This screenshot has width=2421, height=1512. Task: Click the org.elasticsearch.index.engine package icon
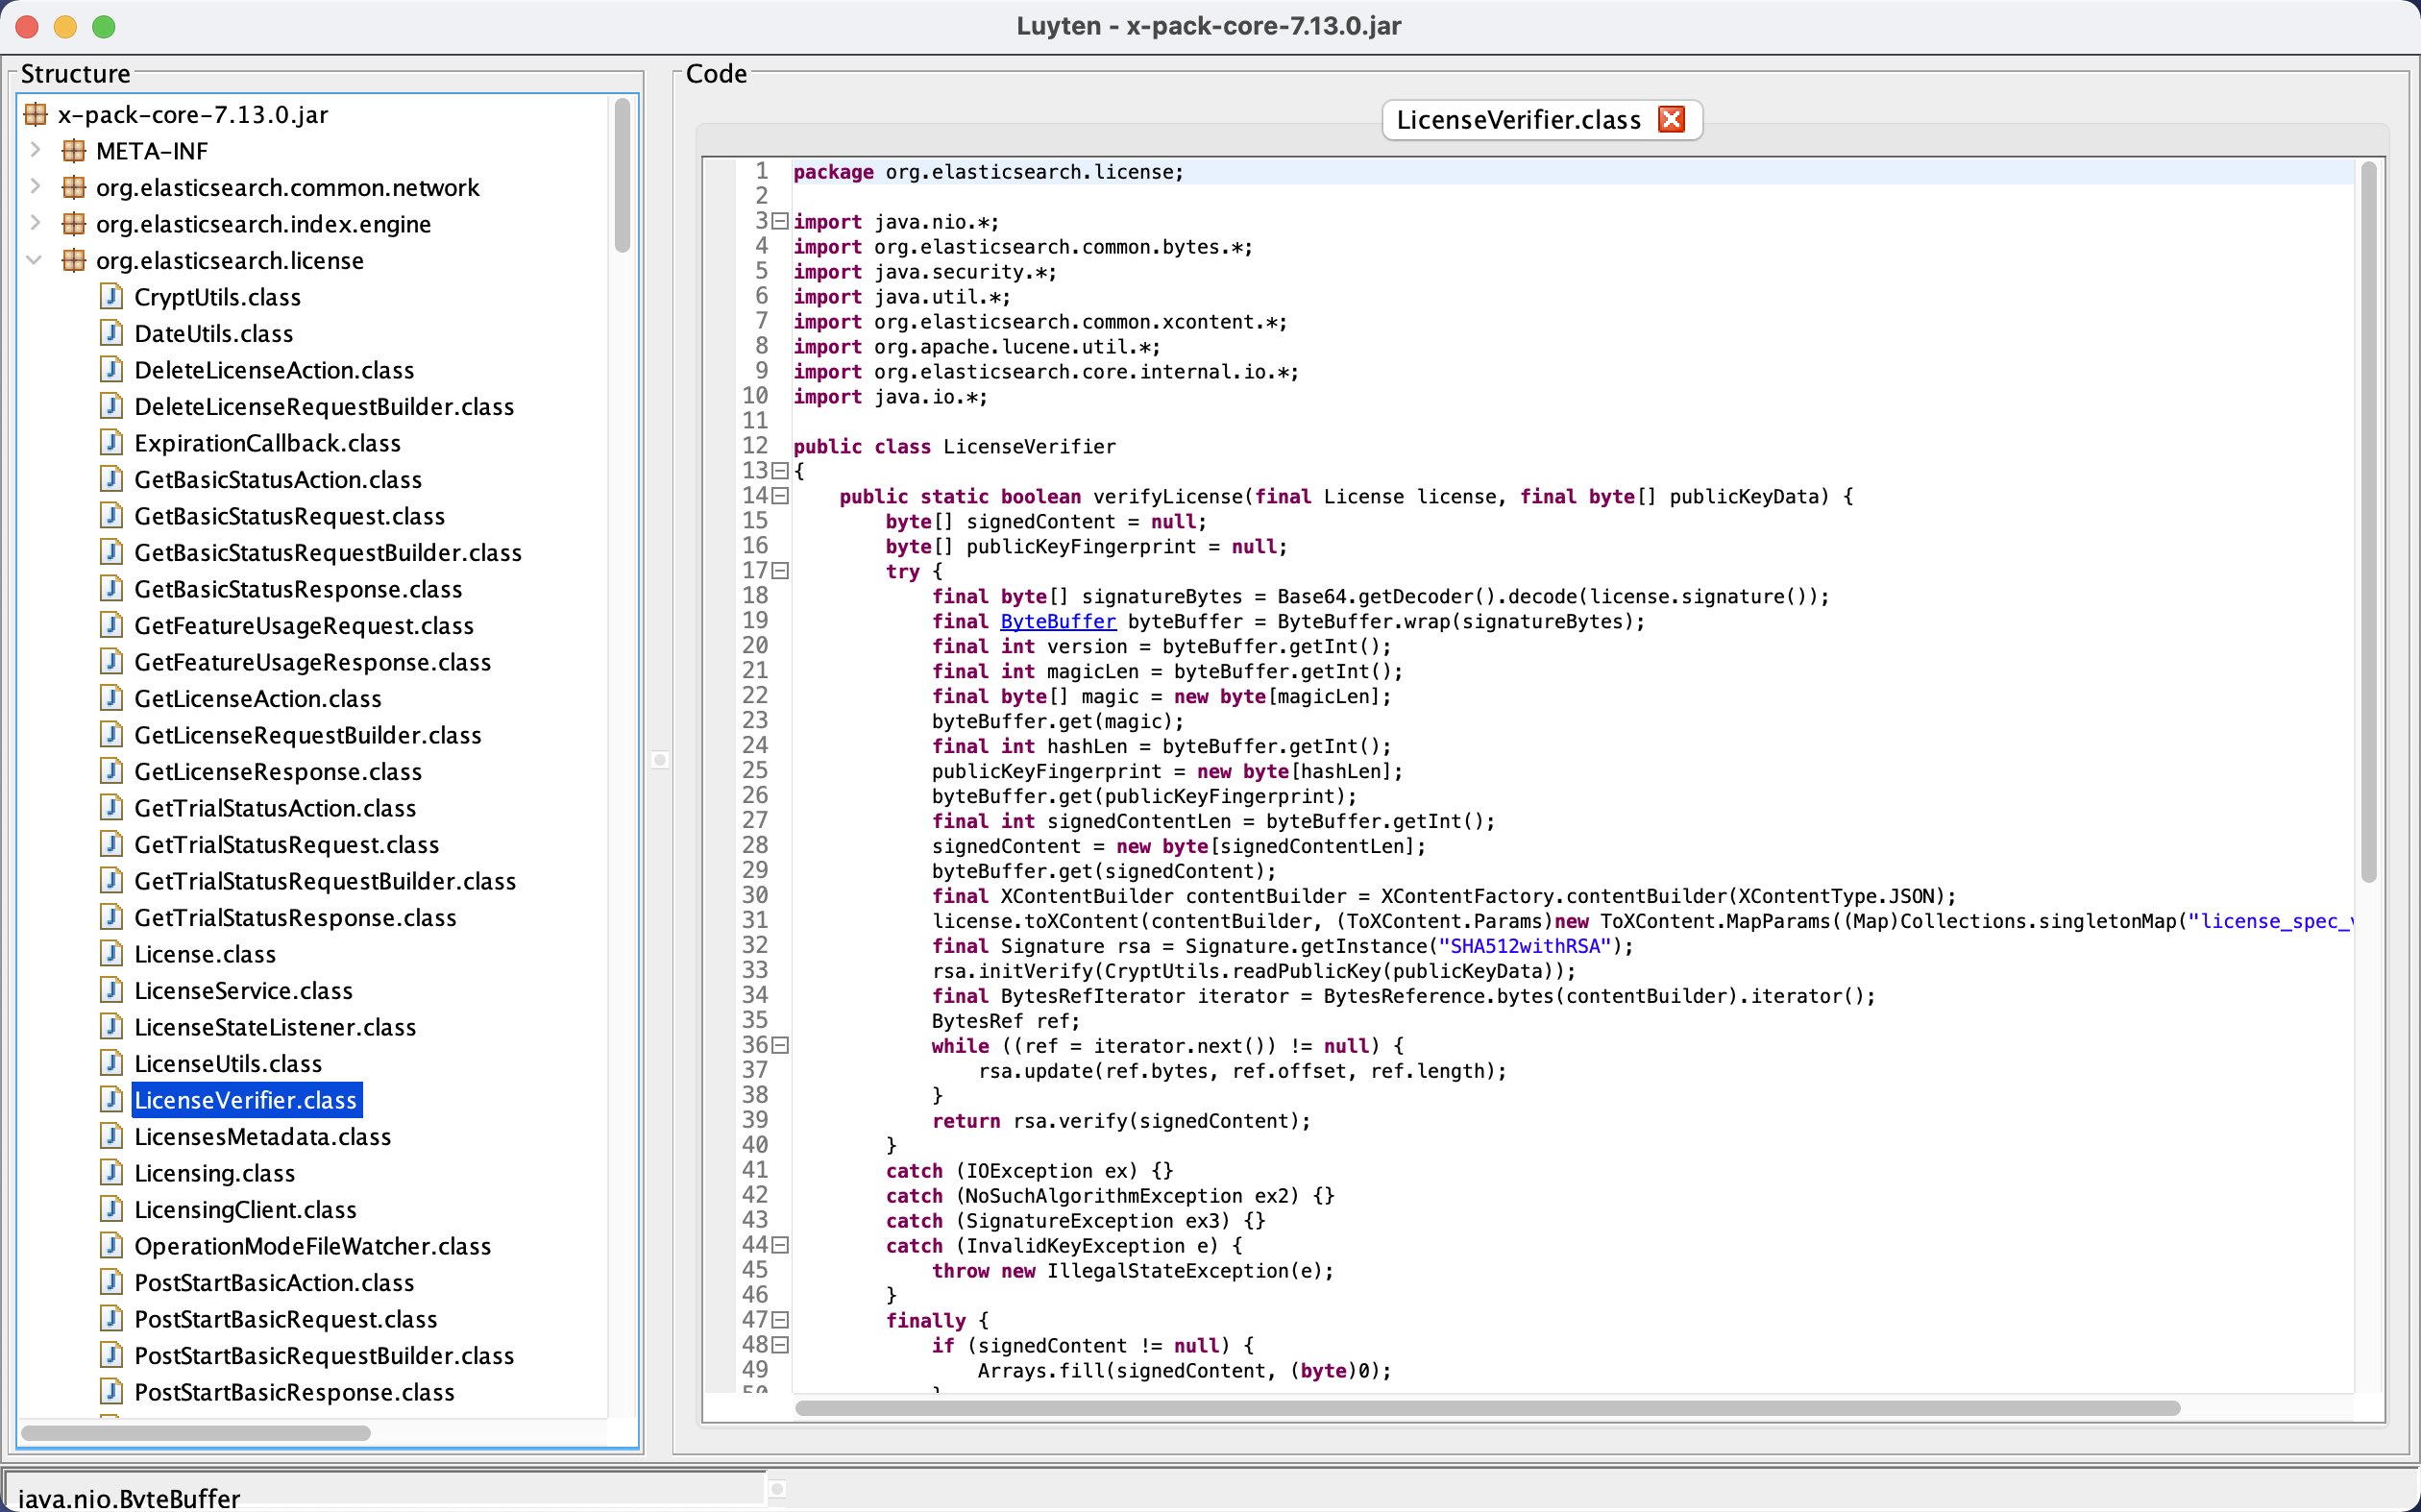(x=74, y=223)
